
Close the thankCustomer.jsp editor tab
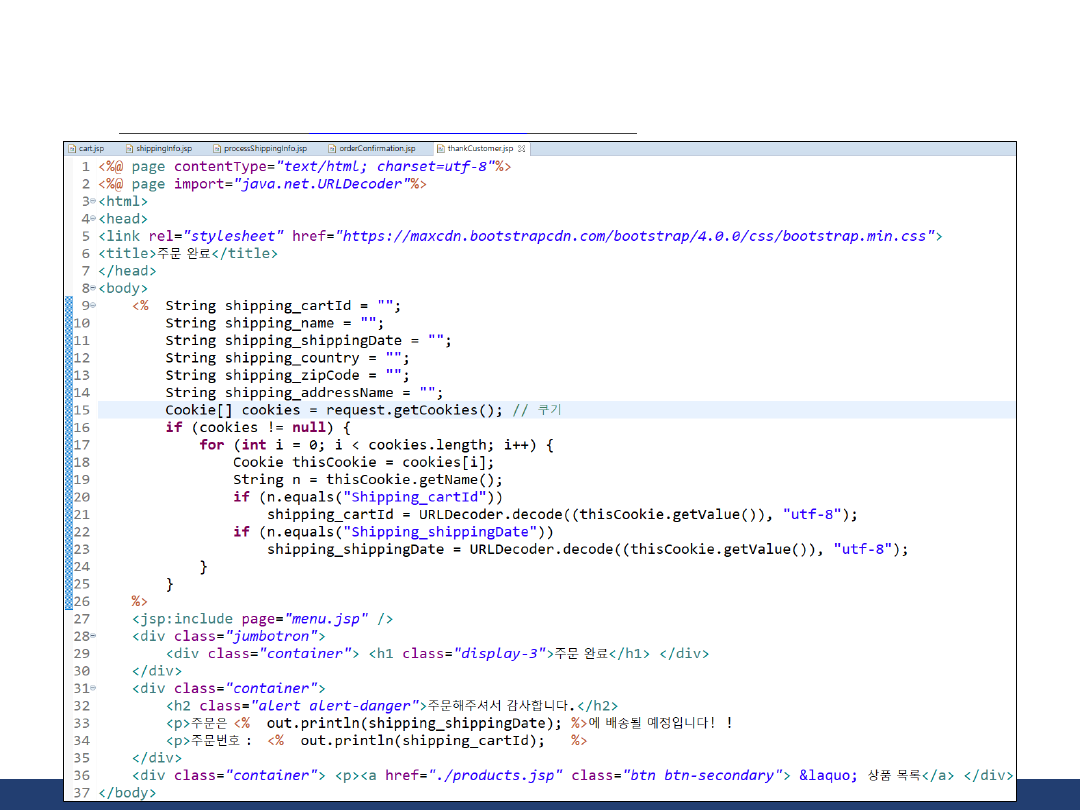click(522, 149)
